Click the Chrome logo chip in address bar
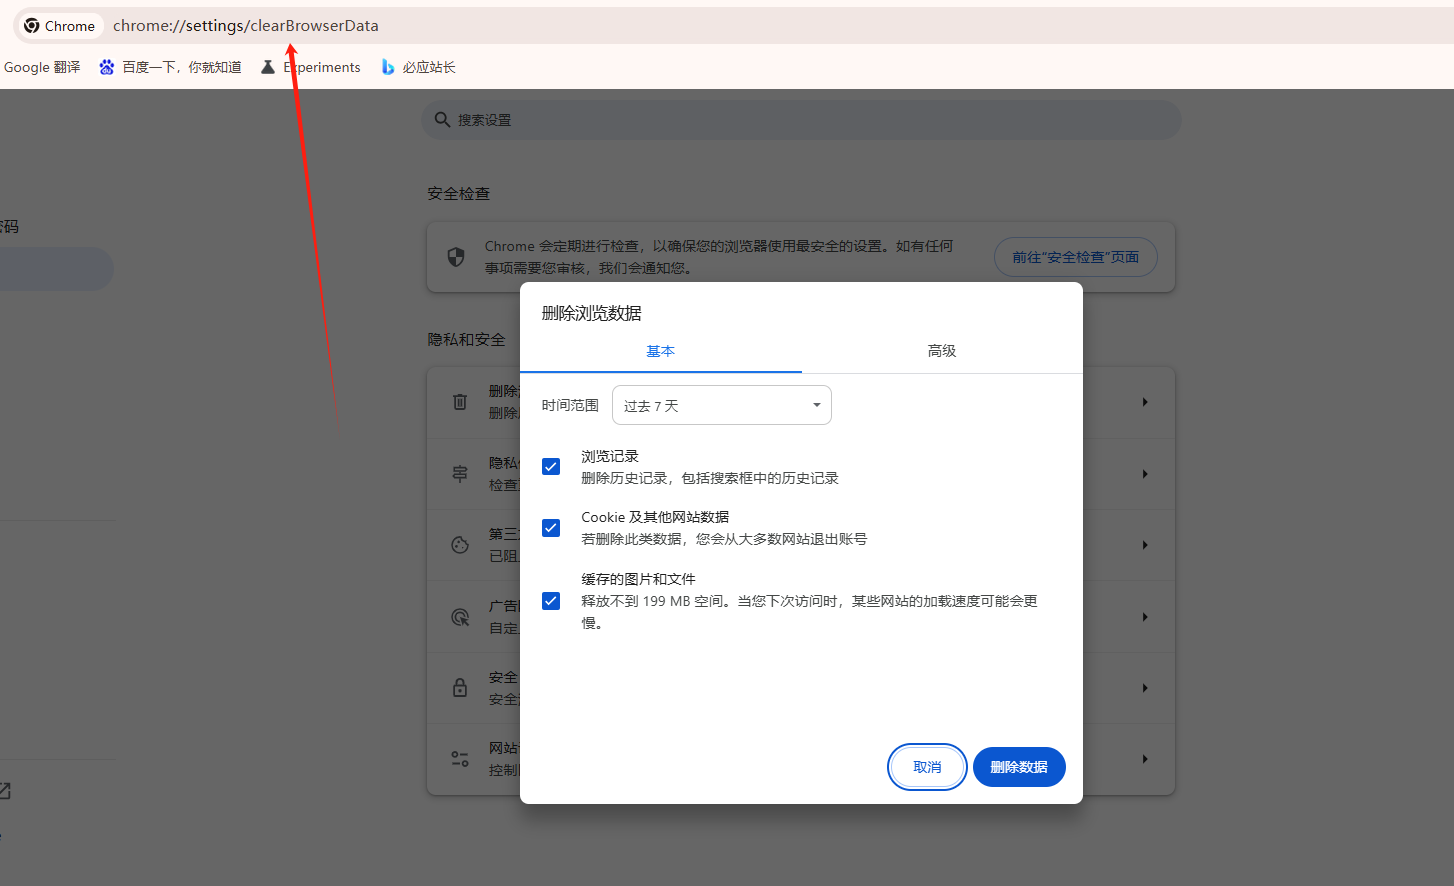Viewport: 1454px width, 886px height. click(59, 26)
